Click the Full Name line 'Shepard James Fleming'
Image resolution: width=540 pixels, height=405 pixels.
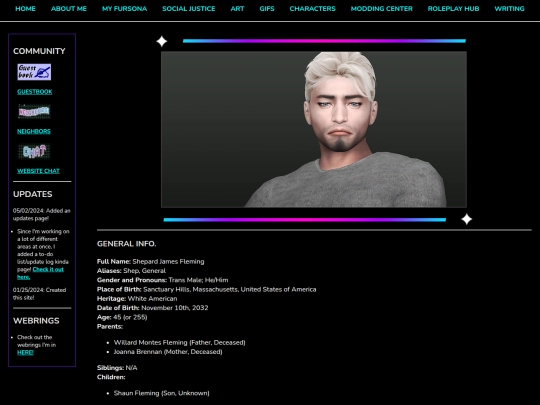pos(150,261)
